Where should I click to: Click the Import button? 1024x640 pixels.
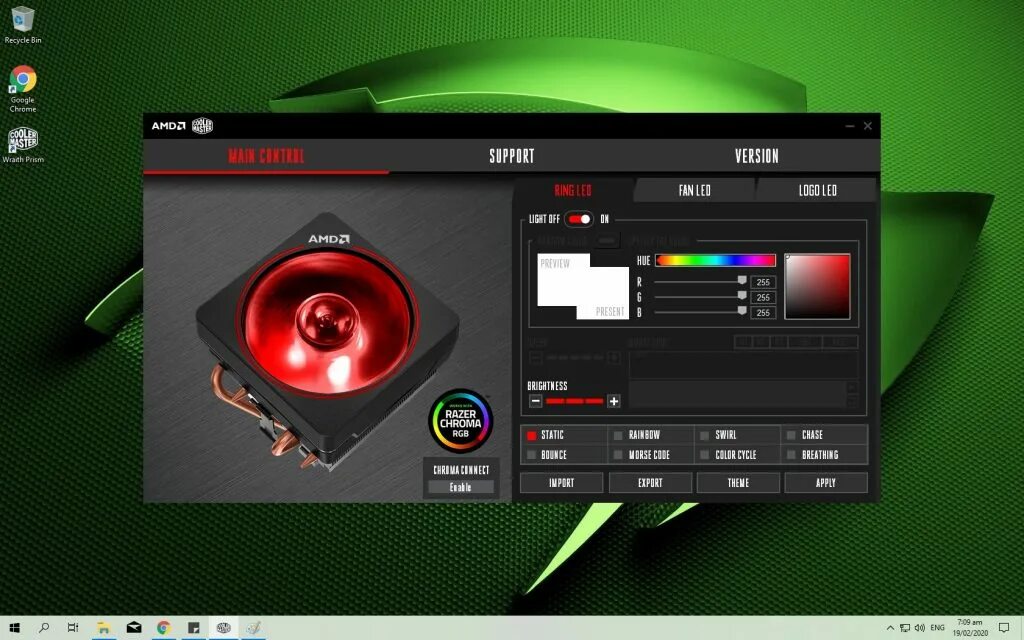point(562,483)
